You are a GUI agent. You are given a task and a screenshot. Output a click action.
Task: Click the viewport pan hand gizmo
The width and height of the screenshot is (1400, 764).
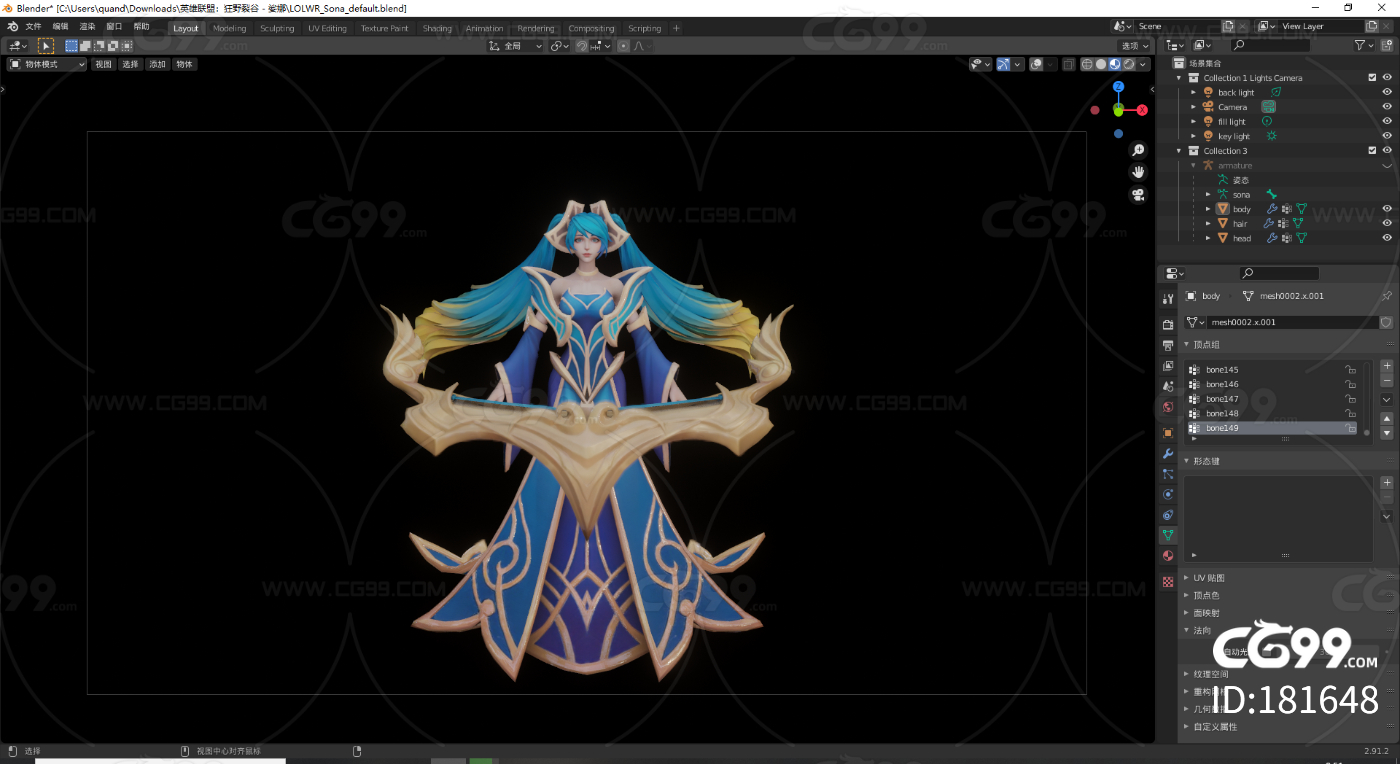click(1138, 172)
